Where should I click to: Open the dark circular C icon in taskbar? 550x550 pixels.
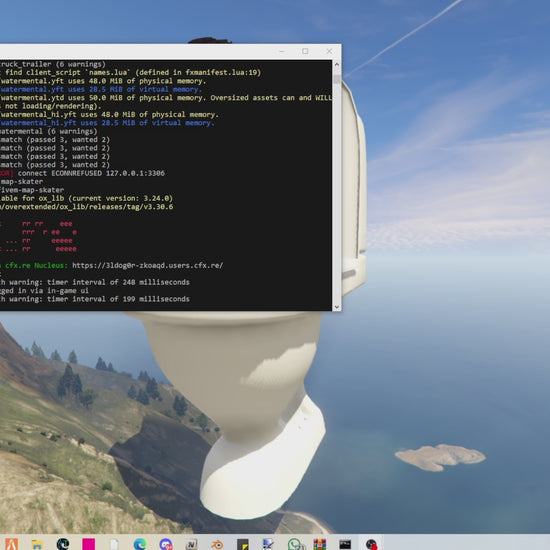pos(63,544)
